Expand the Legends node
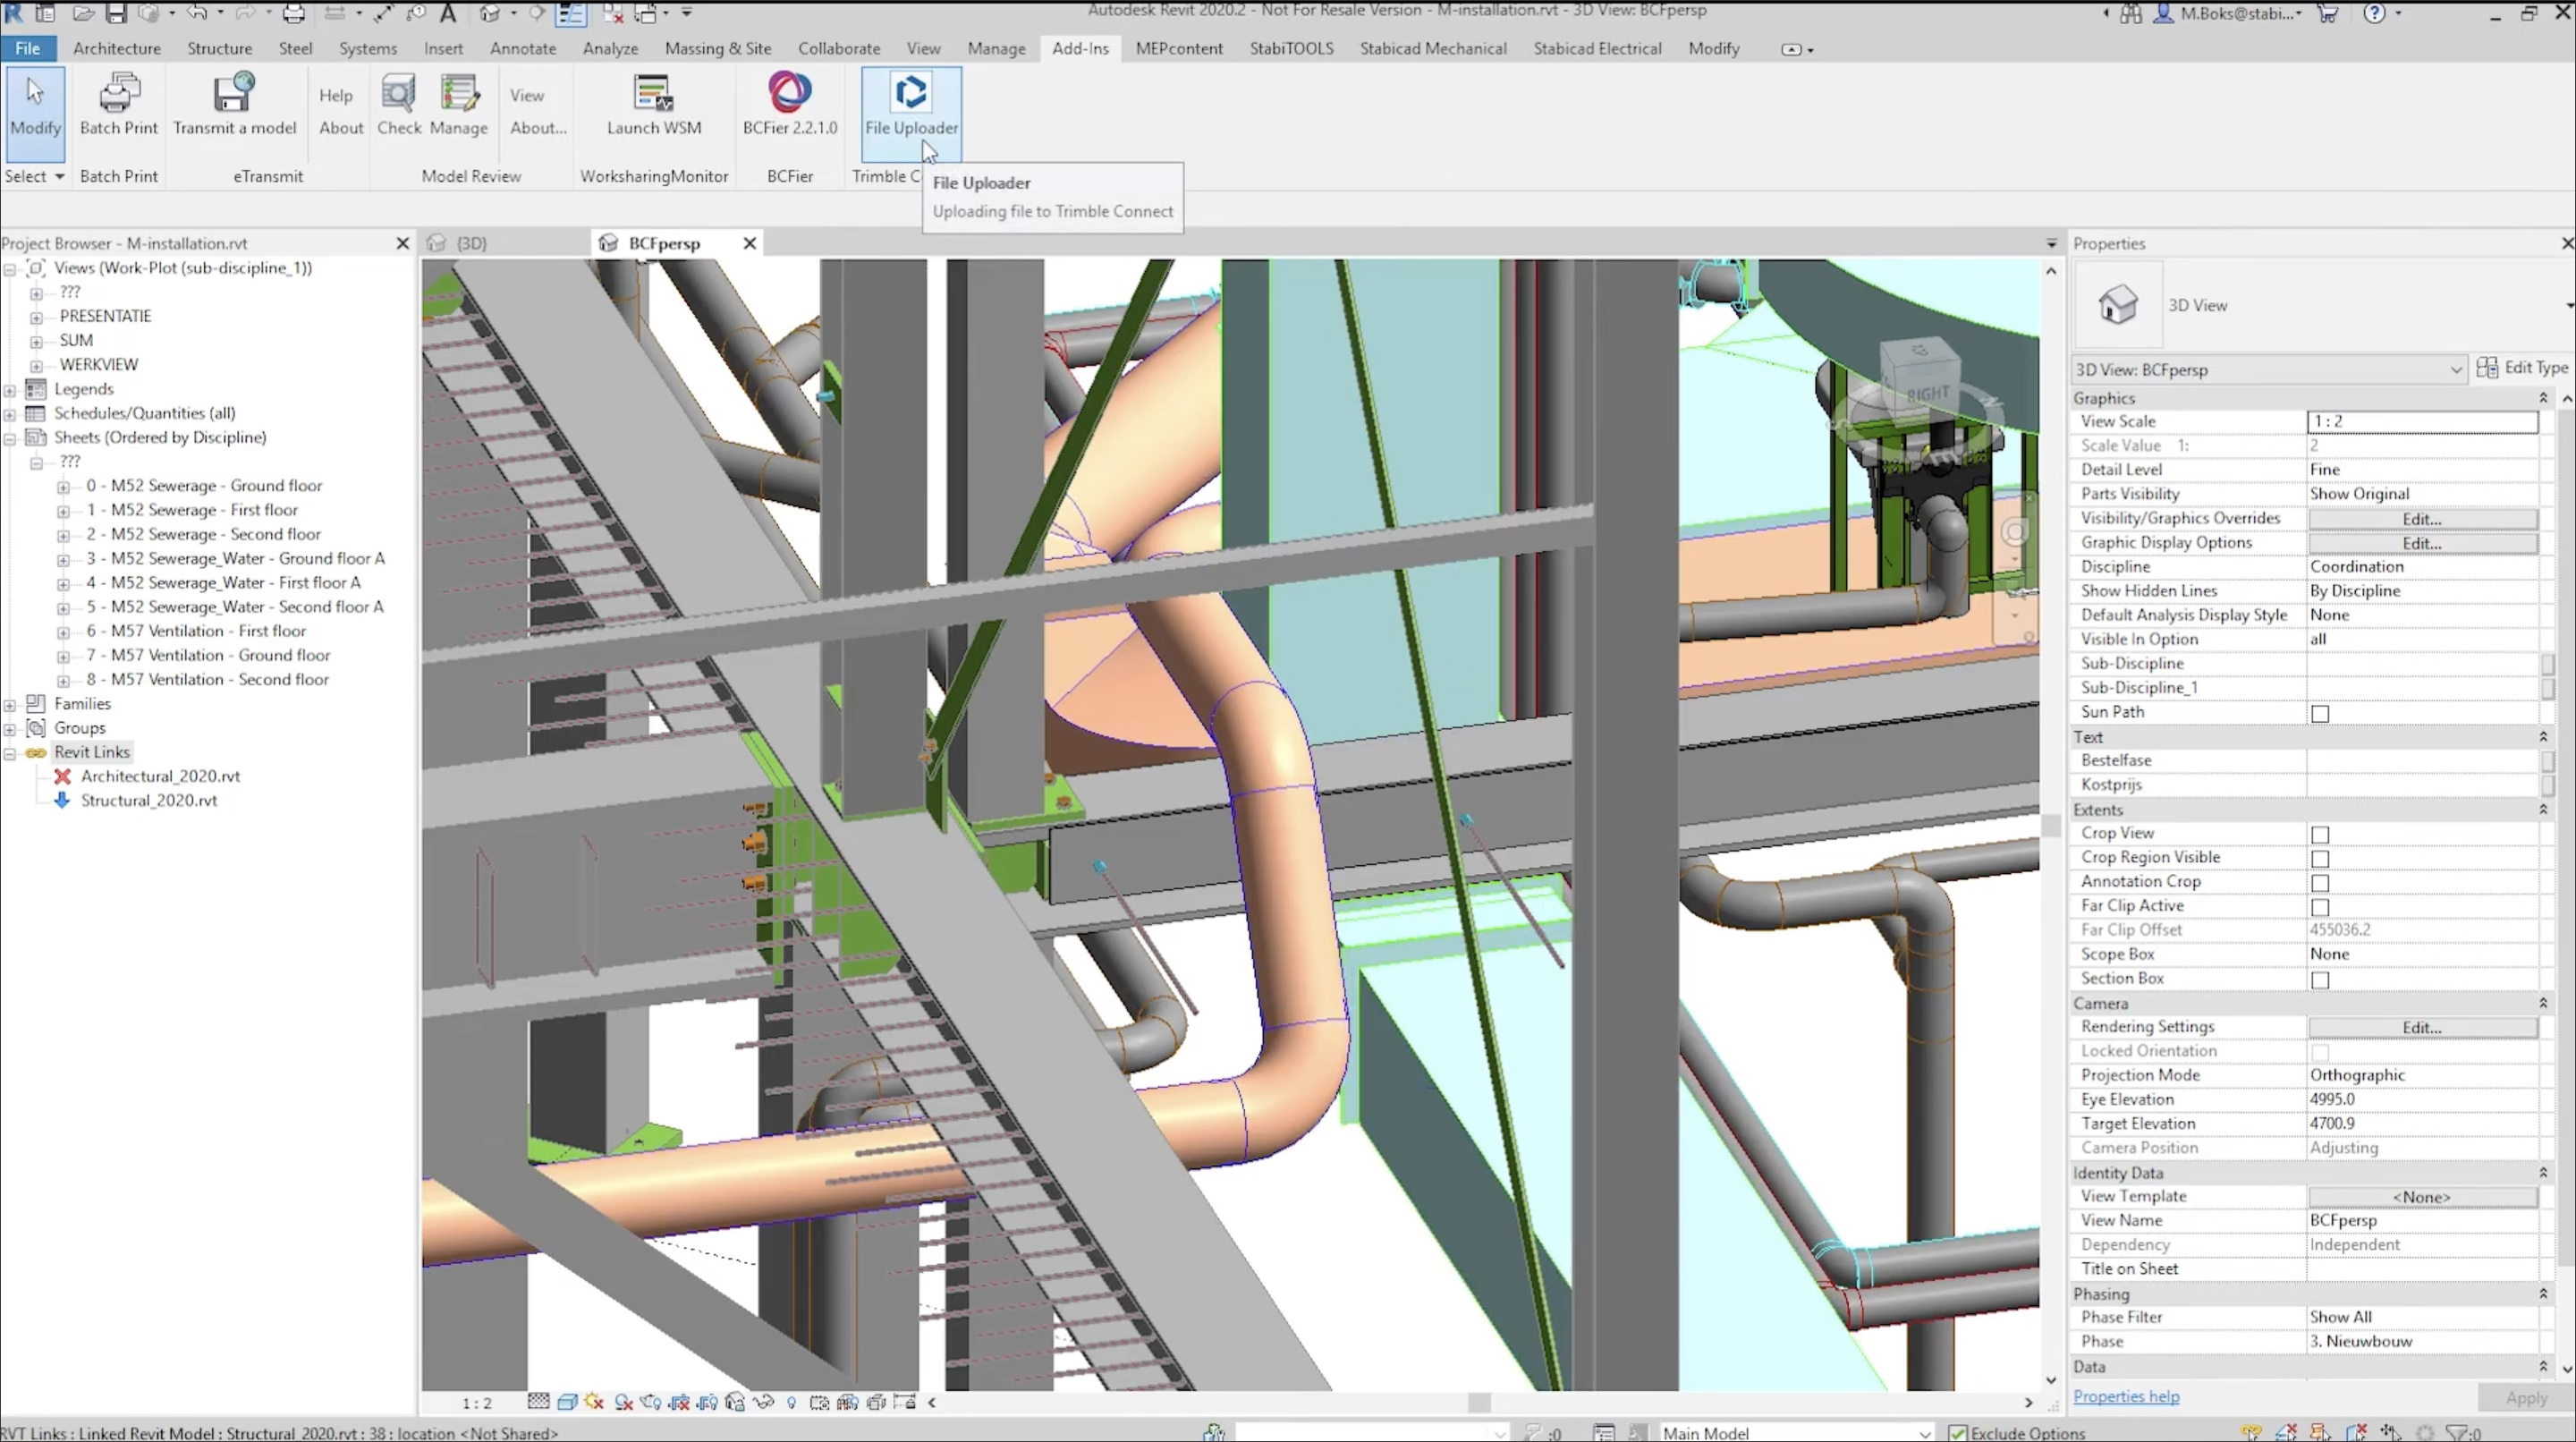The image size is (2576, 1442). [10, 389]
